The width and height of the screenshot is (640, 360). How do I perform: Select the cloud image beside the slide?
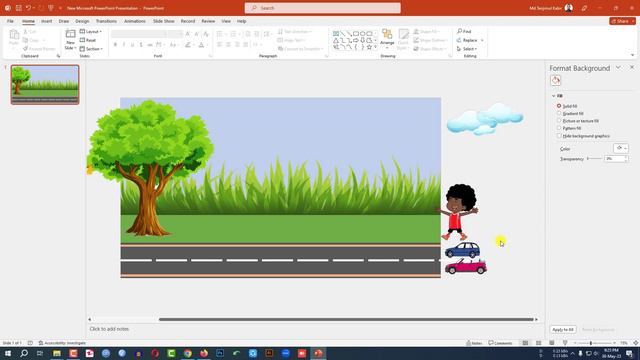coord(484,119)
